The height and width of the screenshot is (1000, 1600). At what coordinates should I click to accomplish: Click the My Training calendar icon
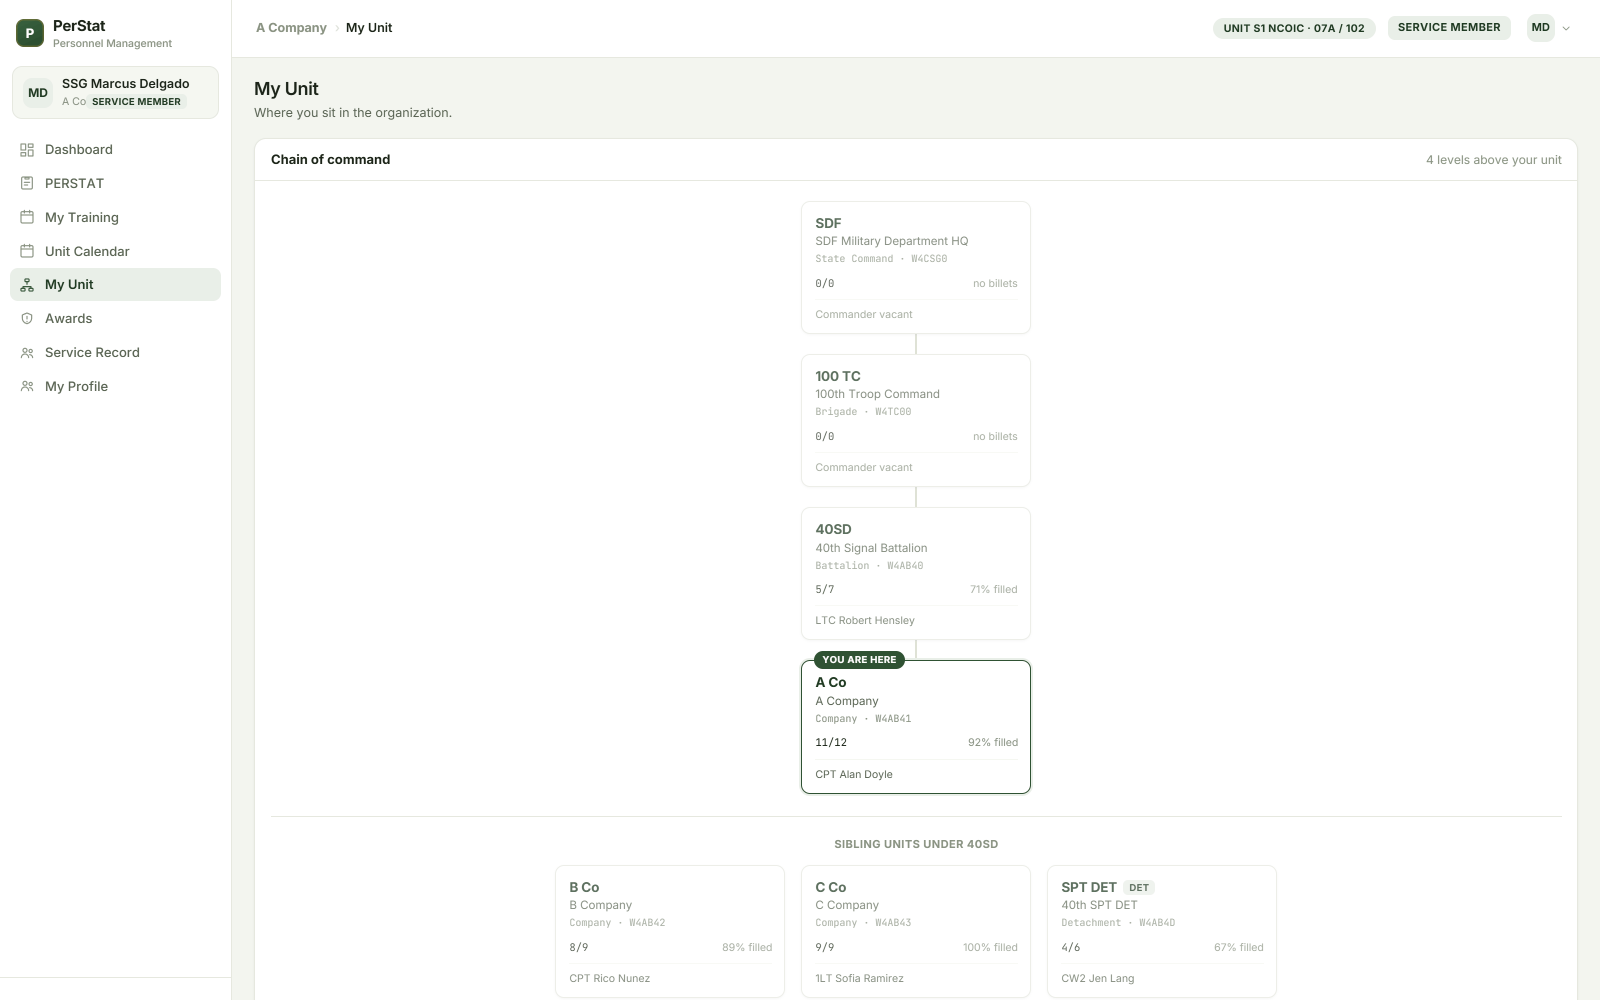(x=27, y=217)
